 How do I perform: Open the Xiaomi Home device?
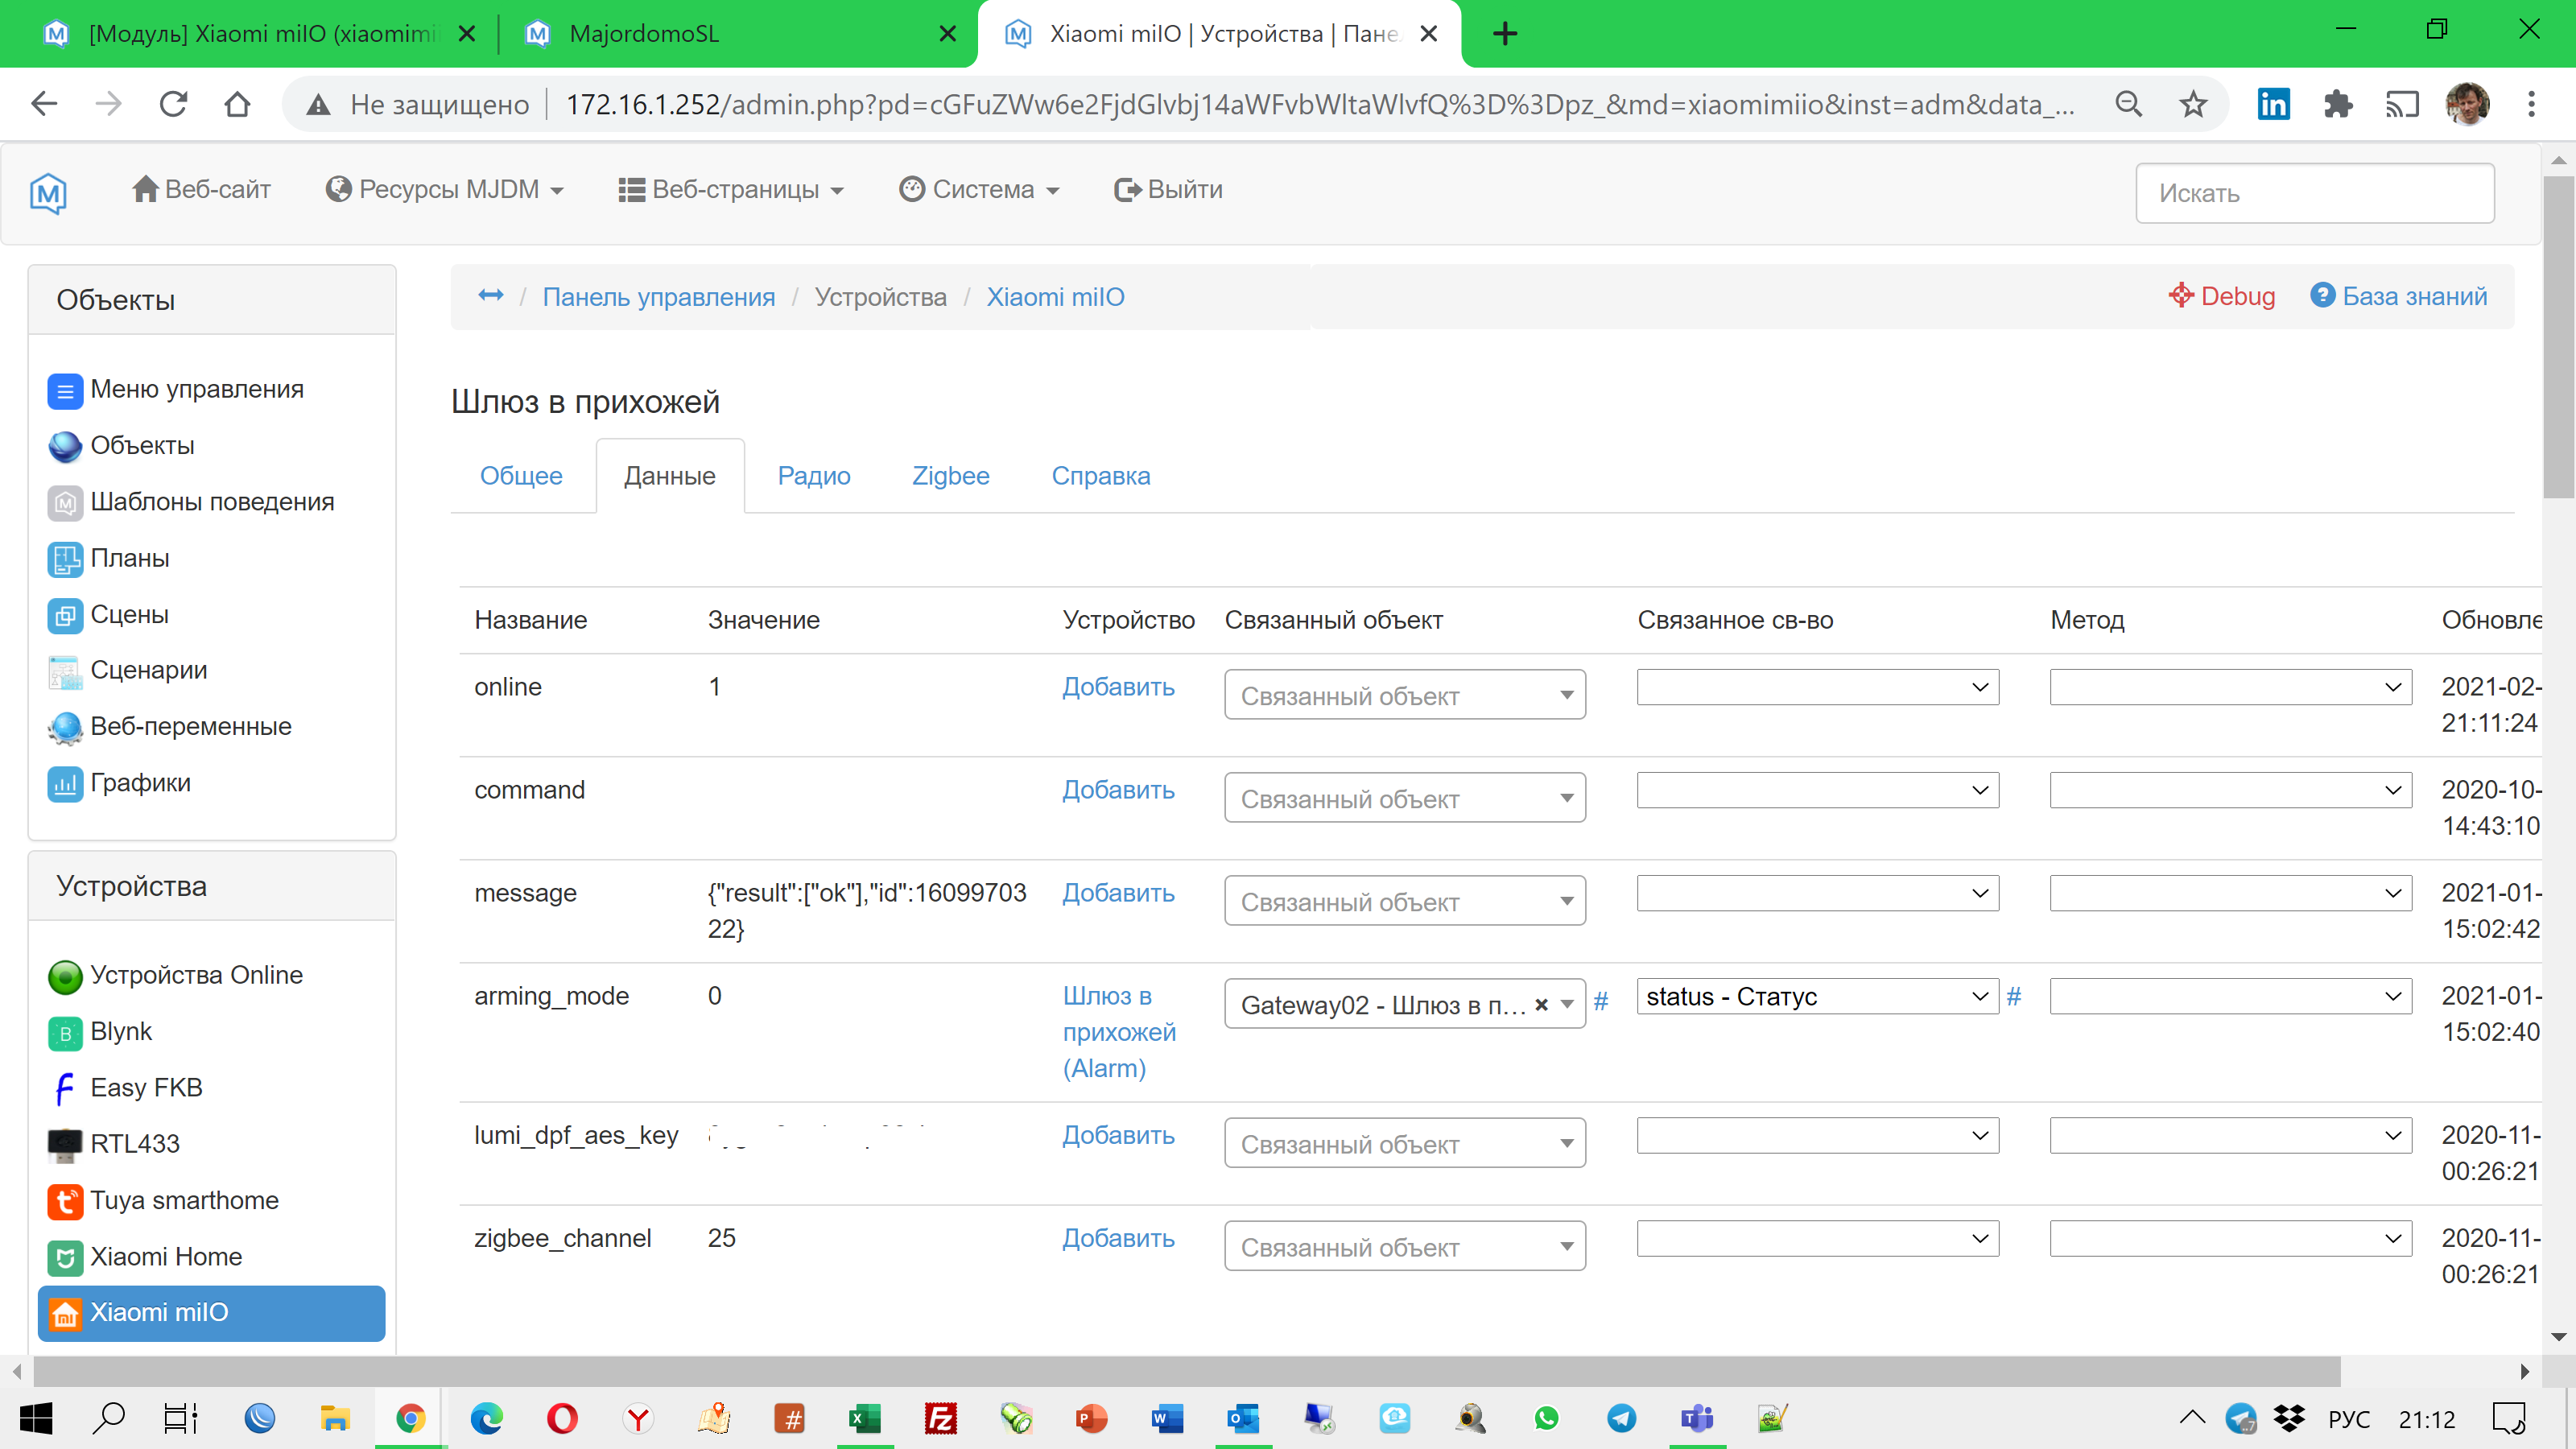[x=166, y=1257]
